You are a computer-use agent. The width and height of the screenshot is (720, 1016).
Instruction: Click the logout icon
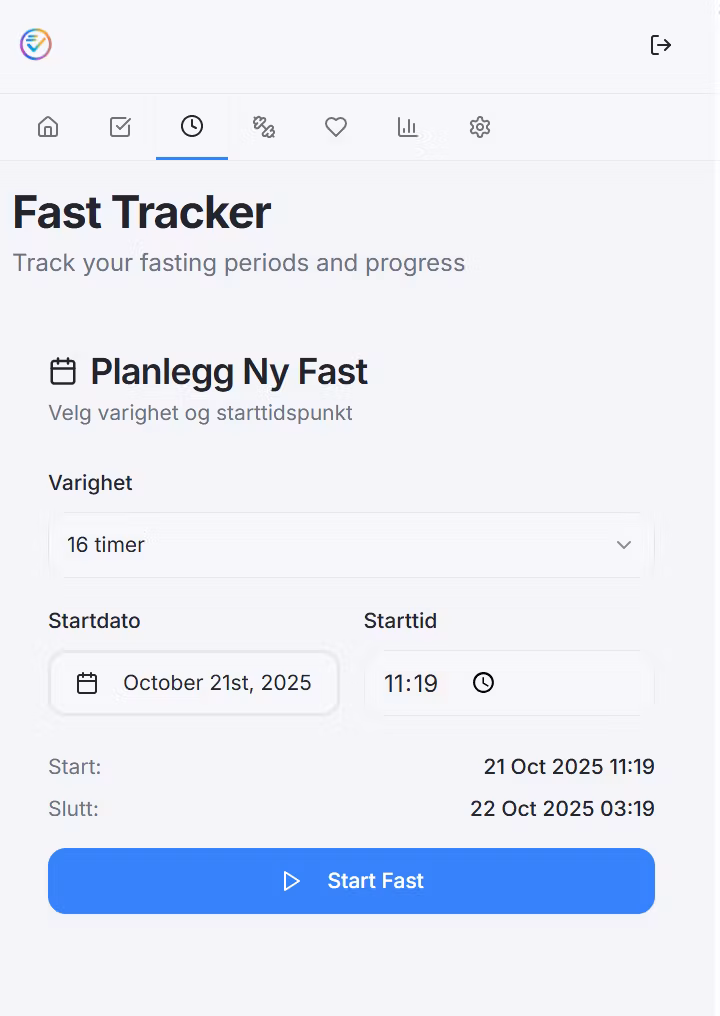pos(660,45)
